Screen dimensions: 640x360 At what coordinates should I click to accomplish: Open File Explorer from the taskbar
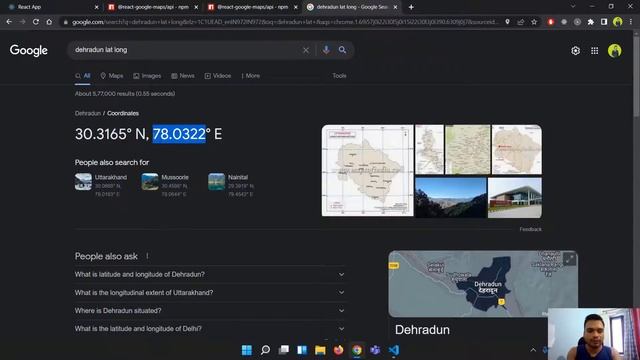click(320, 350)
